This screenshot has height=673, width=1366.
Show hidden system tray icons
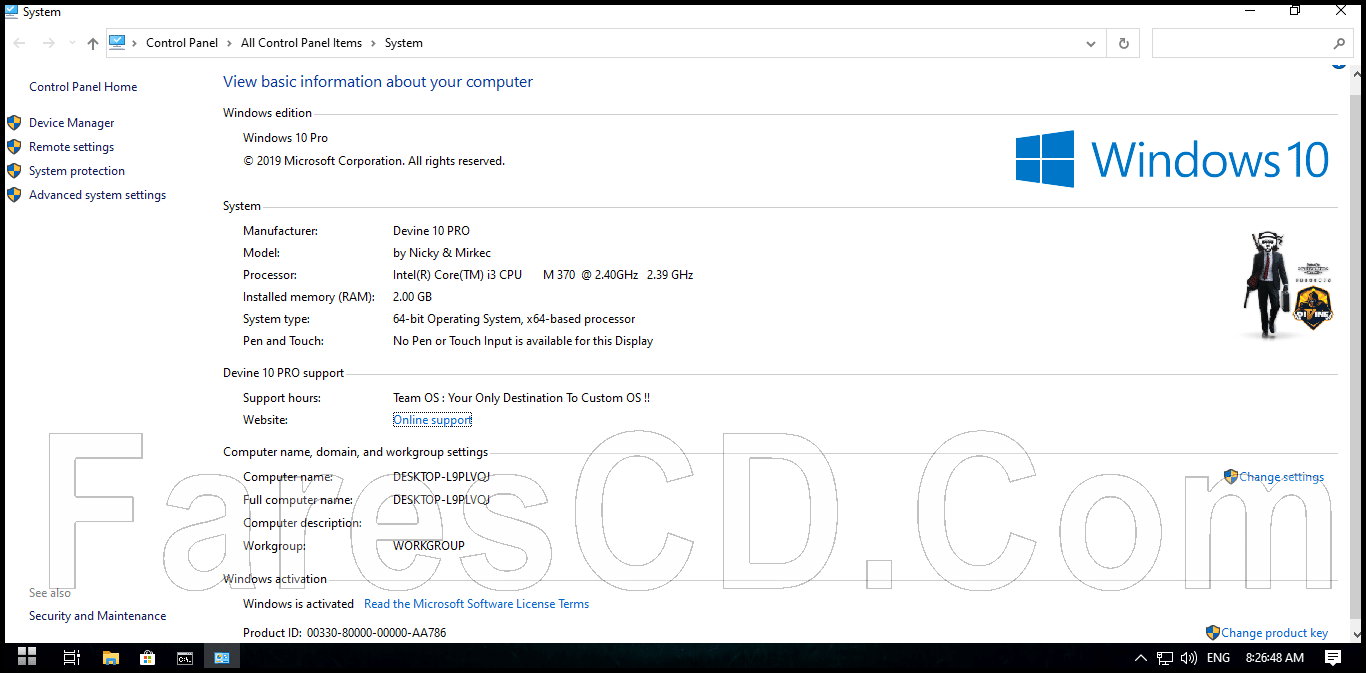coord(1141,658)
